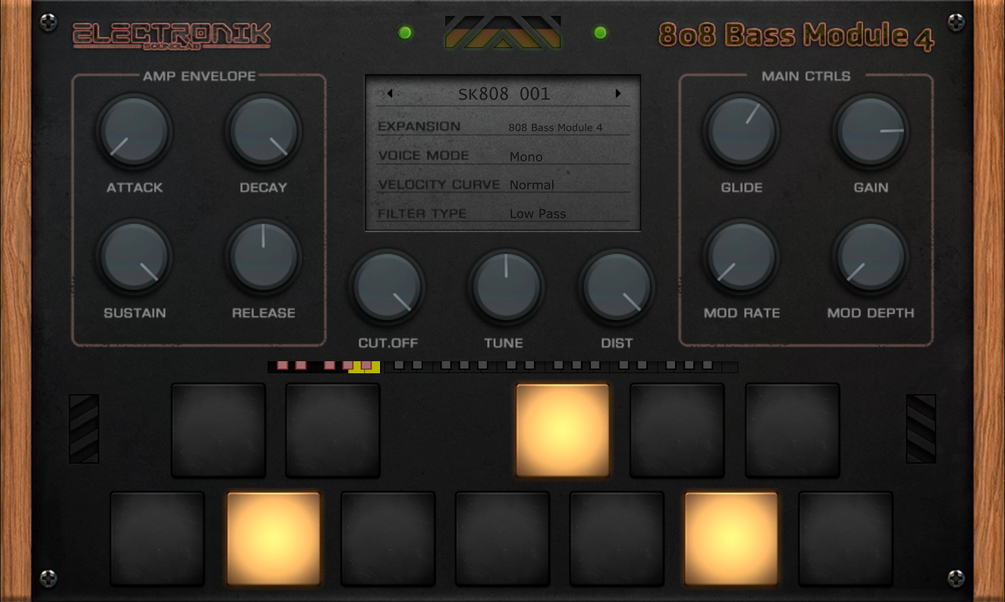Open the Expansion value 808 Bass Module 4
This screenshot has height=602, width=1005.
pyautogui.click(x=555, y=128)
